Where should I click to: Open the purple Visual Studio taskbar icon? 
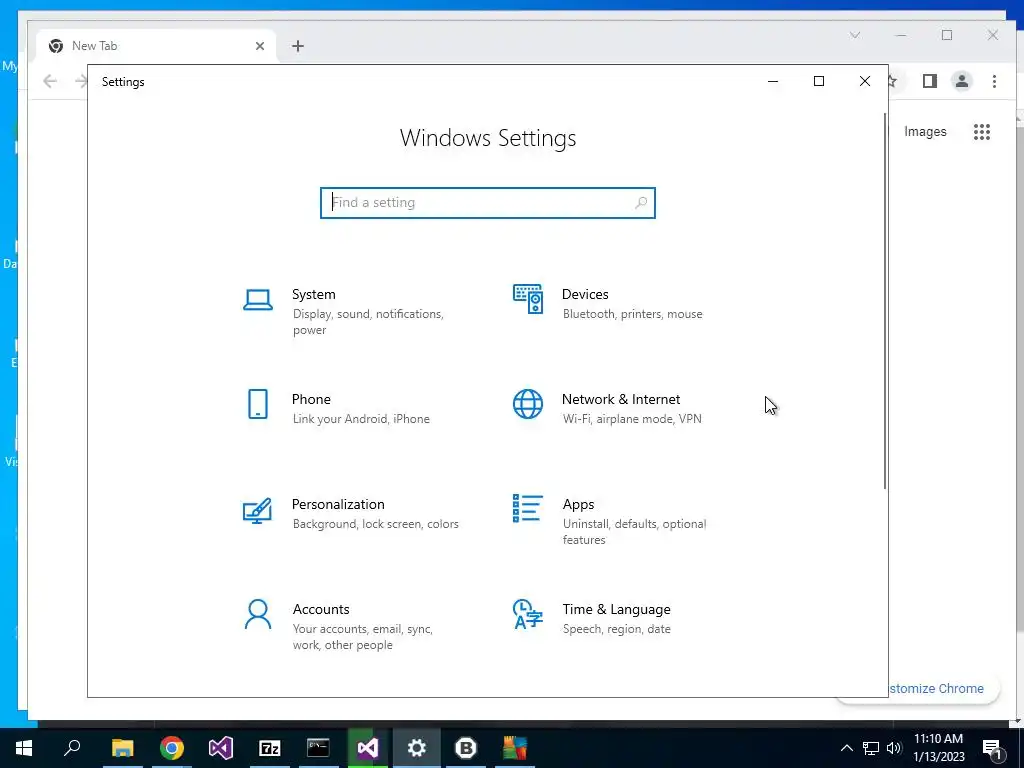[221, 748]
